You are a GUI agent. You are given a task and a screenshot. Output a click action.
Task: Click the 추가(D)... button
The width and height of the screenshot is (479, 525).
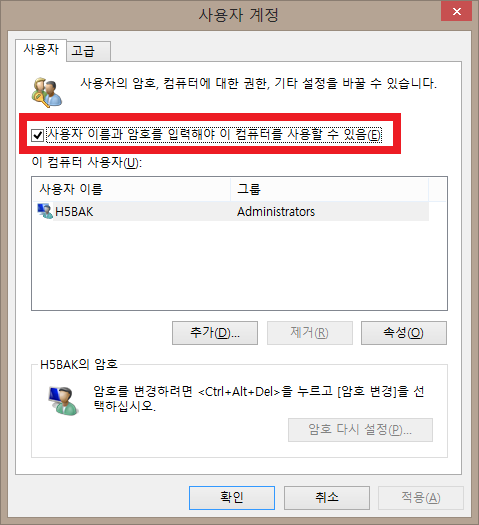click(x=215, y=333)
